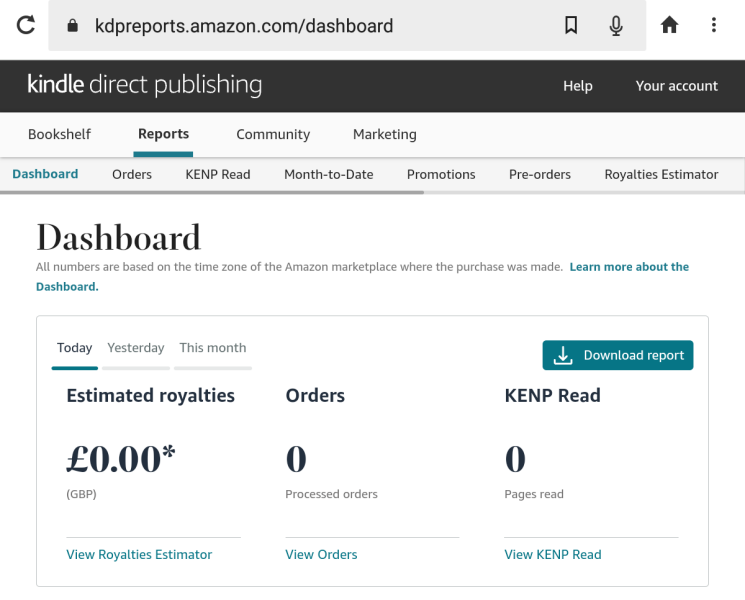The width and height of the screenshot is (745, 600).
Task: Follow the View Orders link
Action: (321, 554)
